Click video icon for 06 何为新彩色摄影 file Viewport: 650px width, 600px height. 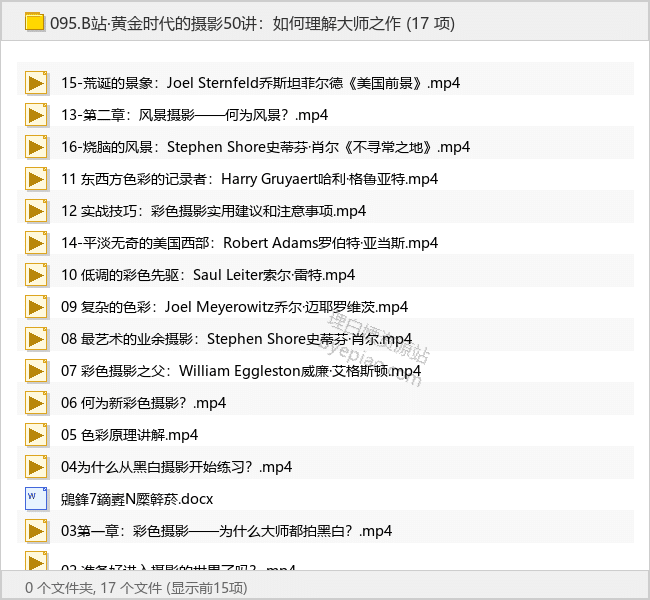coord(36,403)
